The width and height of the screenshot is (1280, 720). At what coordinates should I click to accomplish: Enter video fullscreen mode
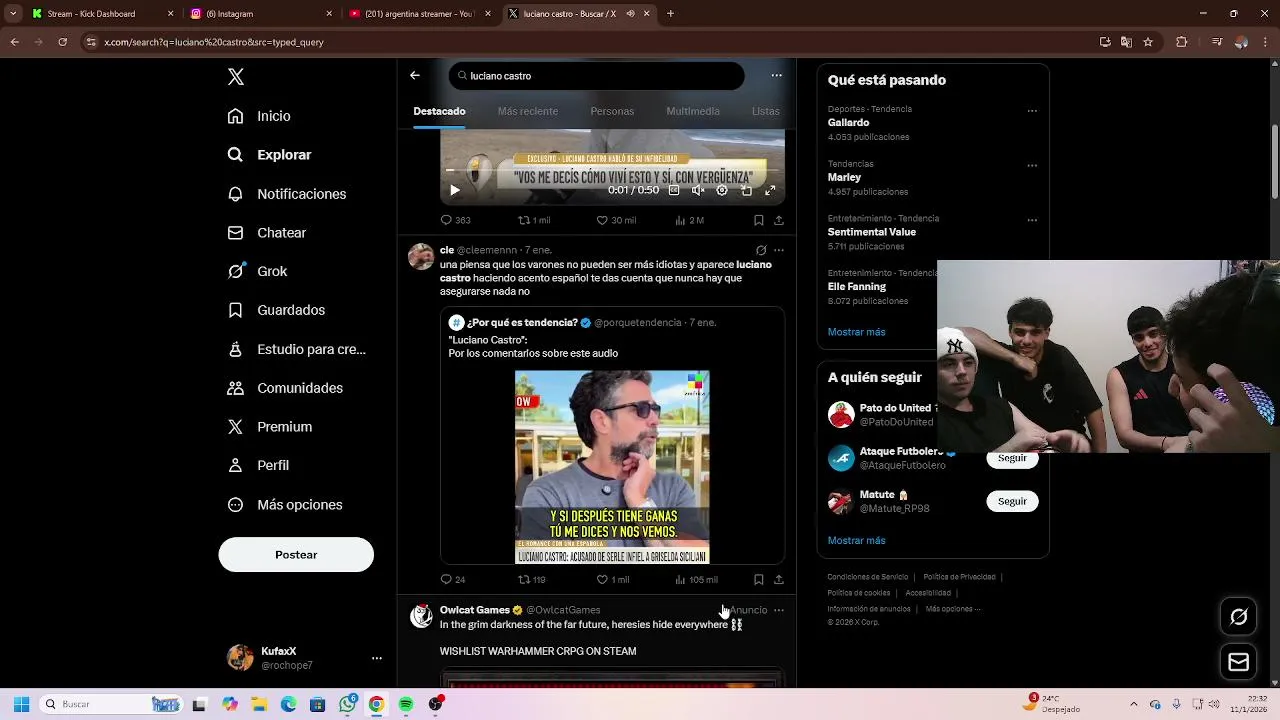(770, 190)
